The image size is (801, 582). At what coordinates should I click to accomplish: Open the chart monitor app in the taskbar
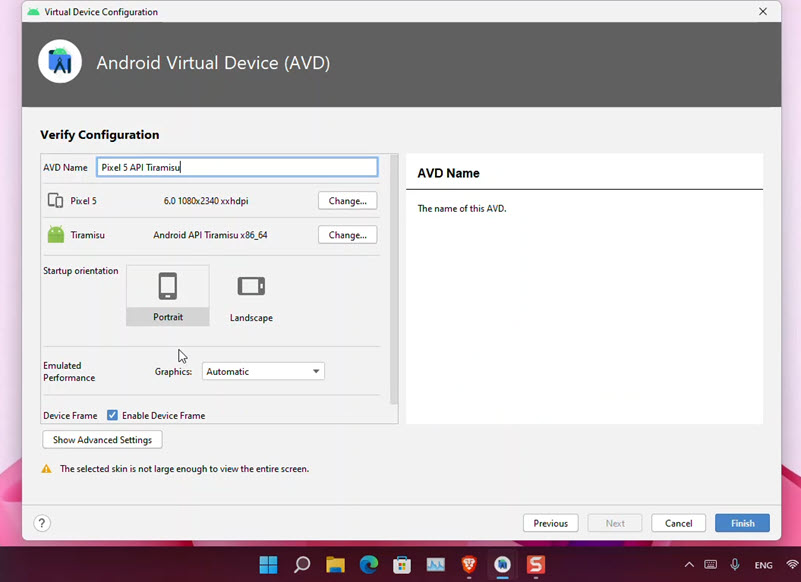pyautogui.click(x=436, y=565)
